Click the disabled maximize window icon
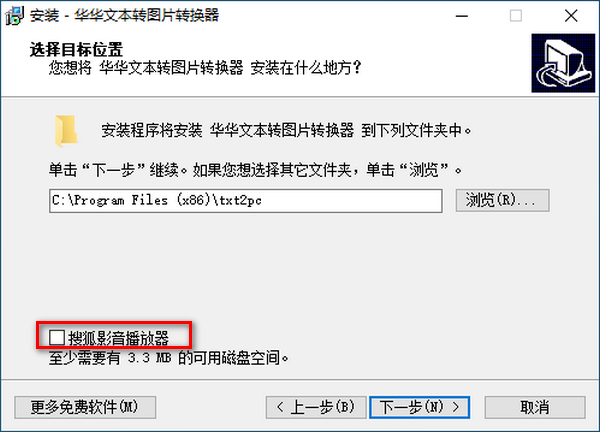Viewport: 600px width, 432px height. coord(515,16)
